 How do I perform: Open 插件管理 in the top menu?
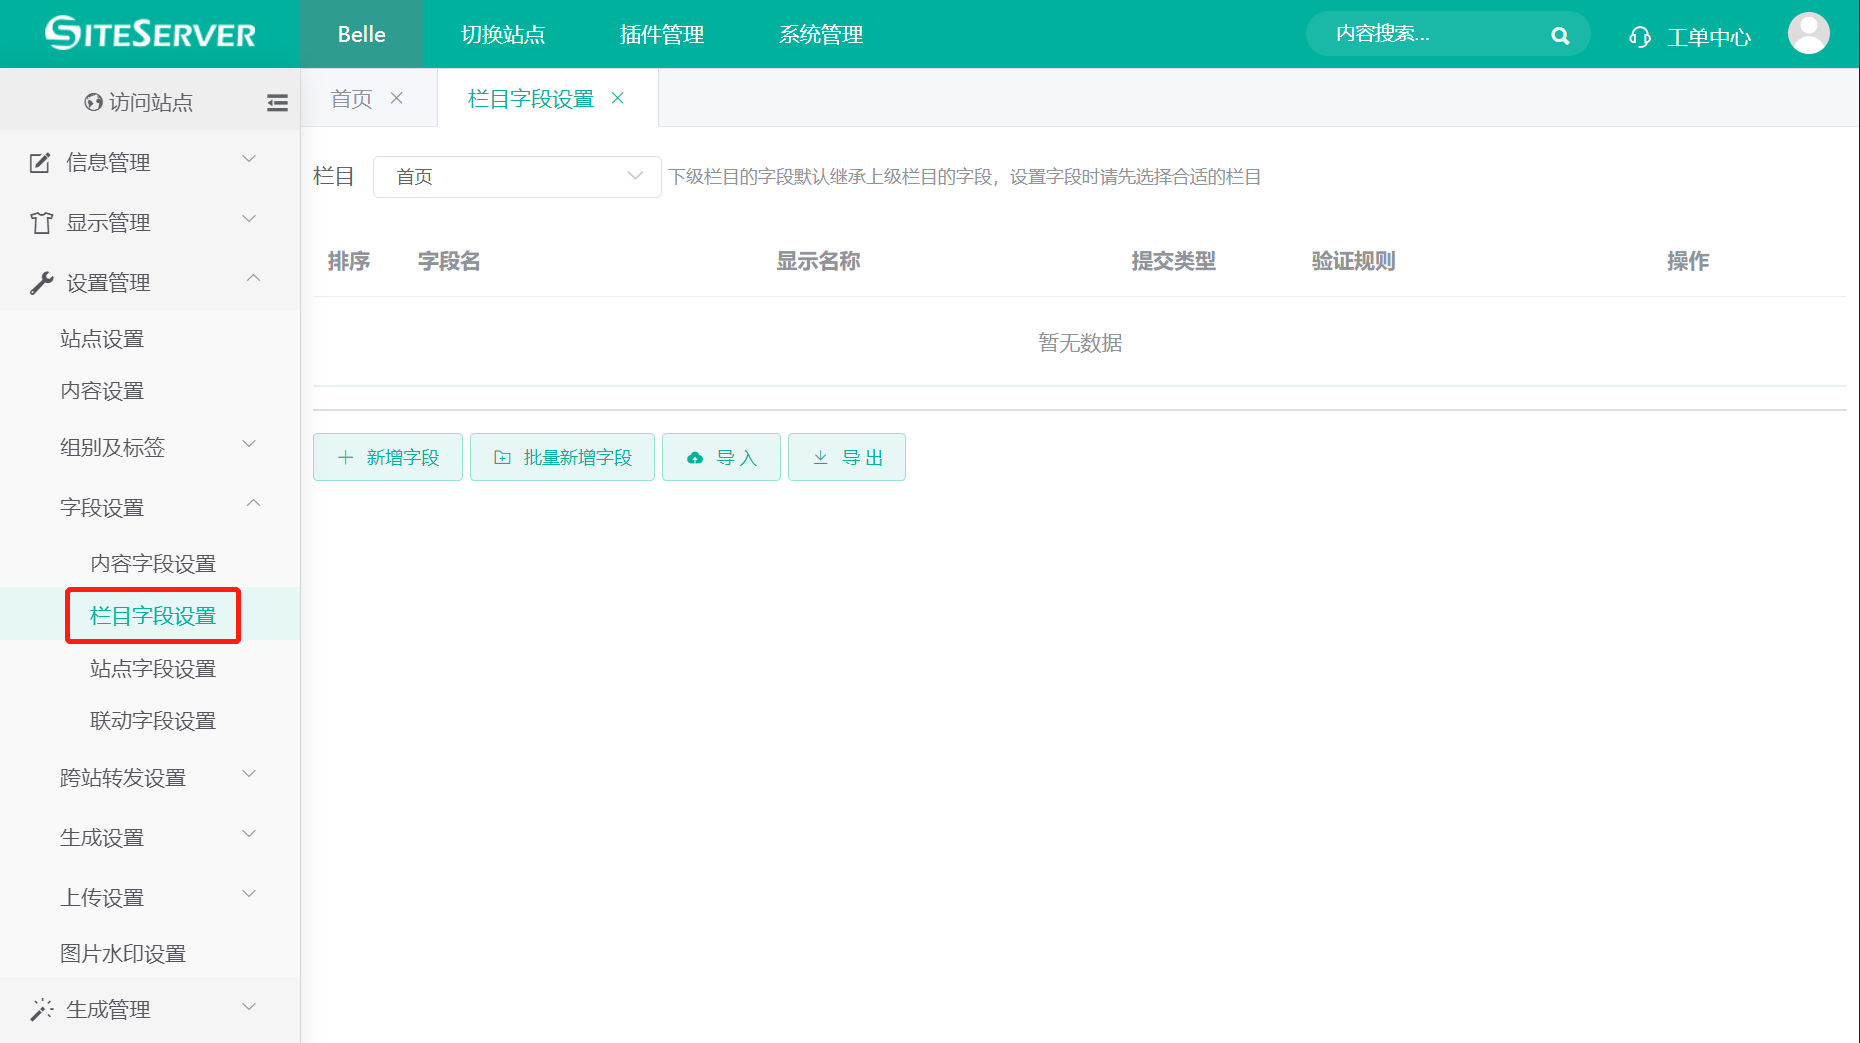pyautogui.click(x=661, y=34)
